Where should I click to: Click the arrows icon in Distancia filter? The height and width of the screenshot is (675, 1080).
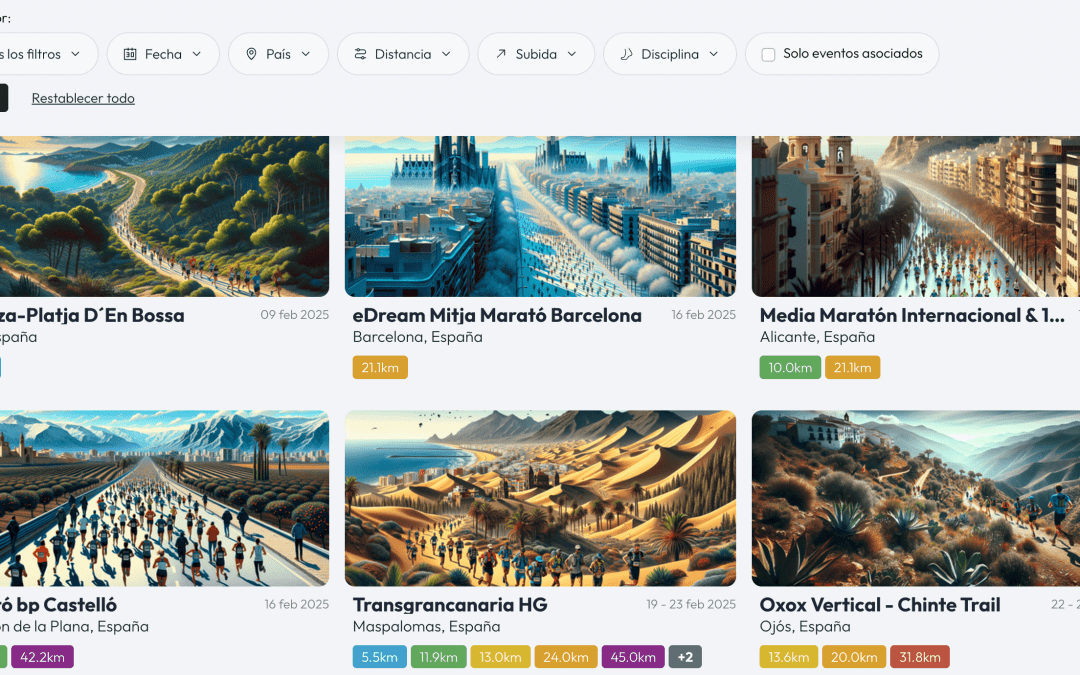point(360,54)
